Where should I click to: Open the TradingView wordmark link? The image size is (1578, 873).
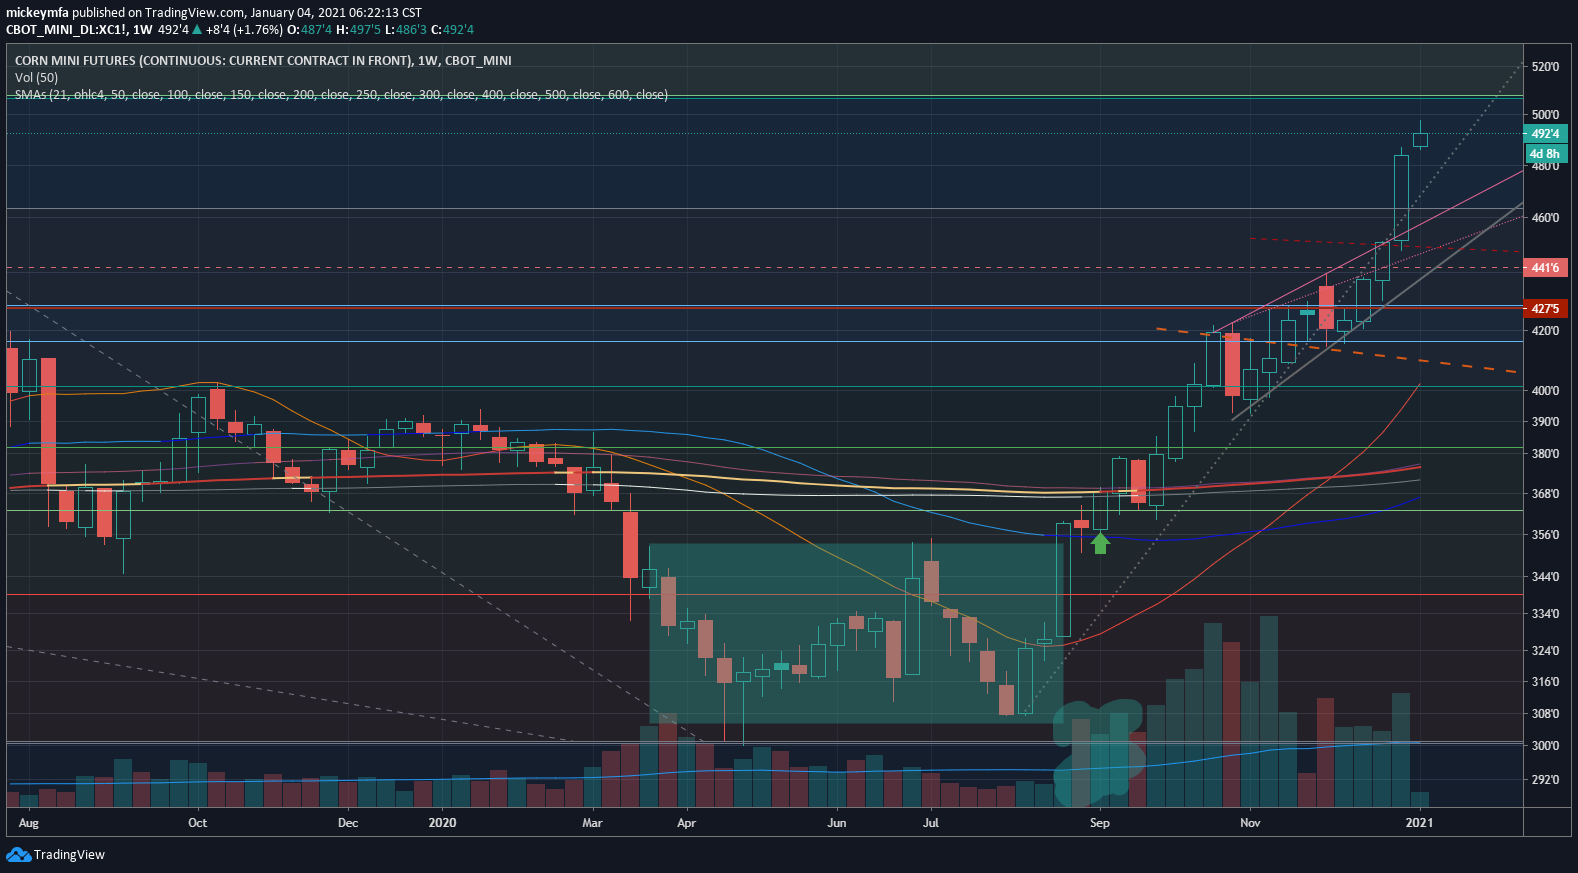click(x=69, y=854)
